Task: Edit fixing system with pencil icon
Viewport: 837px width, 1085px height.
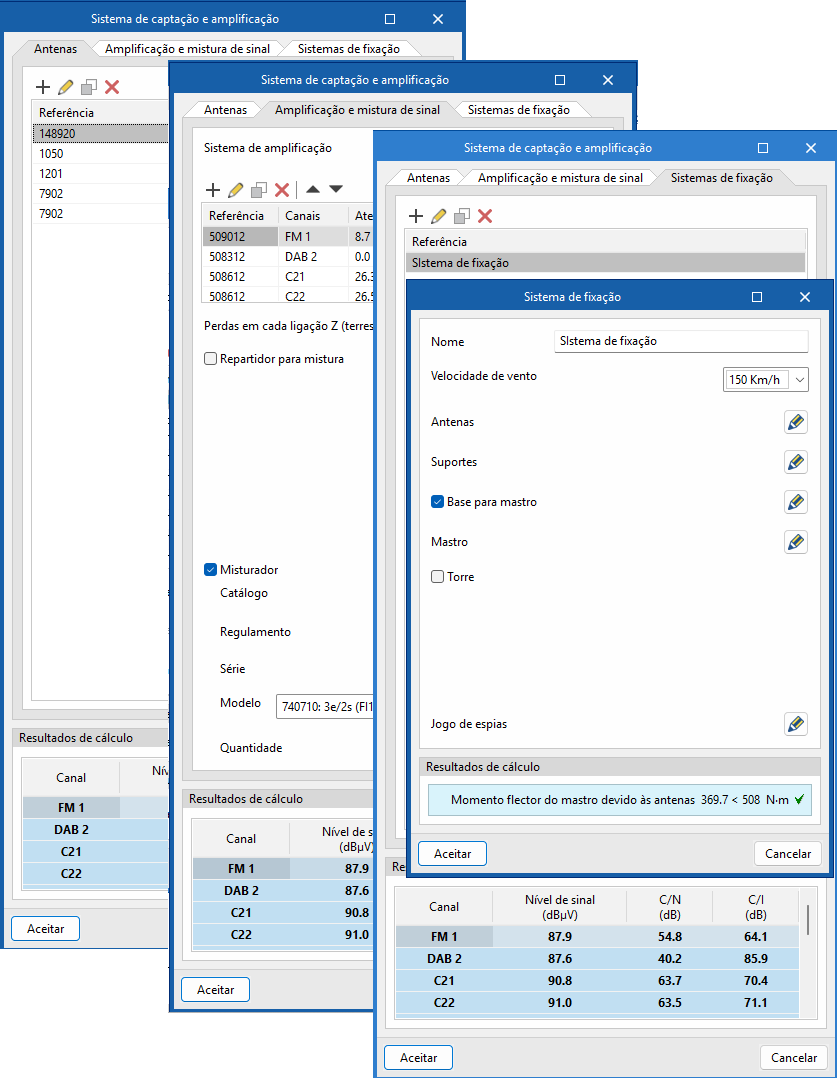Action: click(x=439, y=216)
